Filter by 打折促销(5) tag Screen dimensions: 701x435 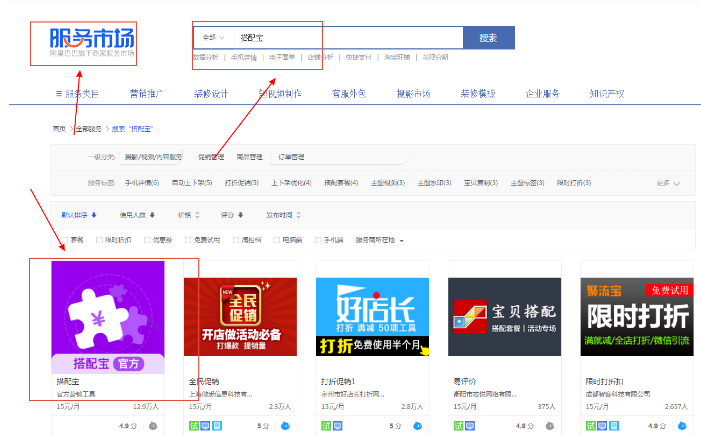(242, 183)
